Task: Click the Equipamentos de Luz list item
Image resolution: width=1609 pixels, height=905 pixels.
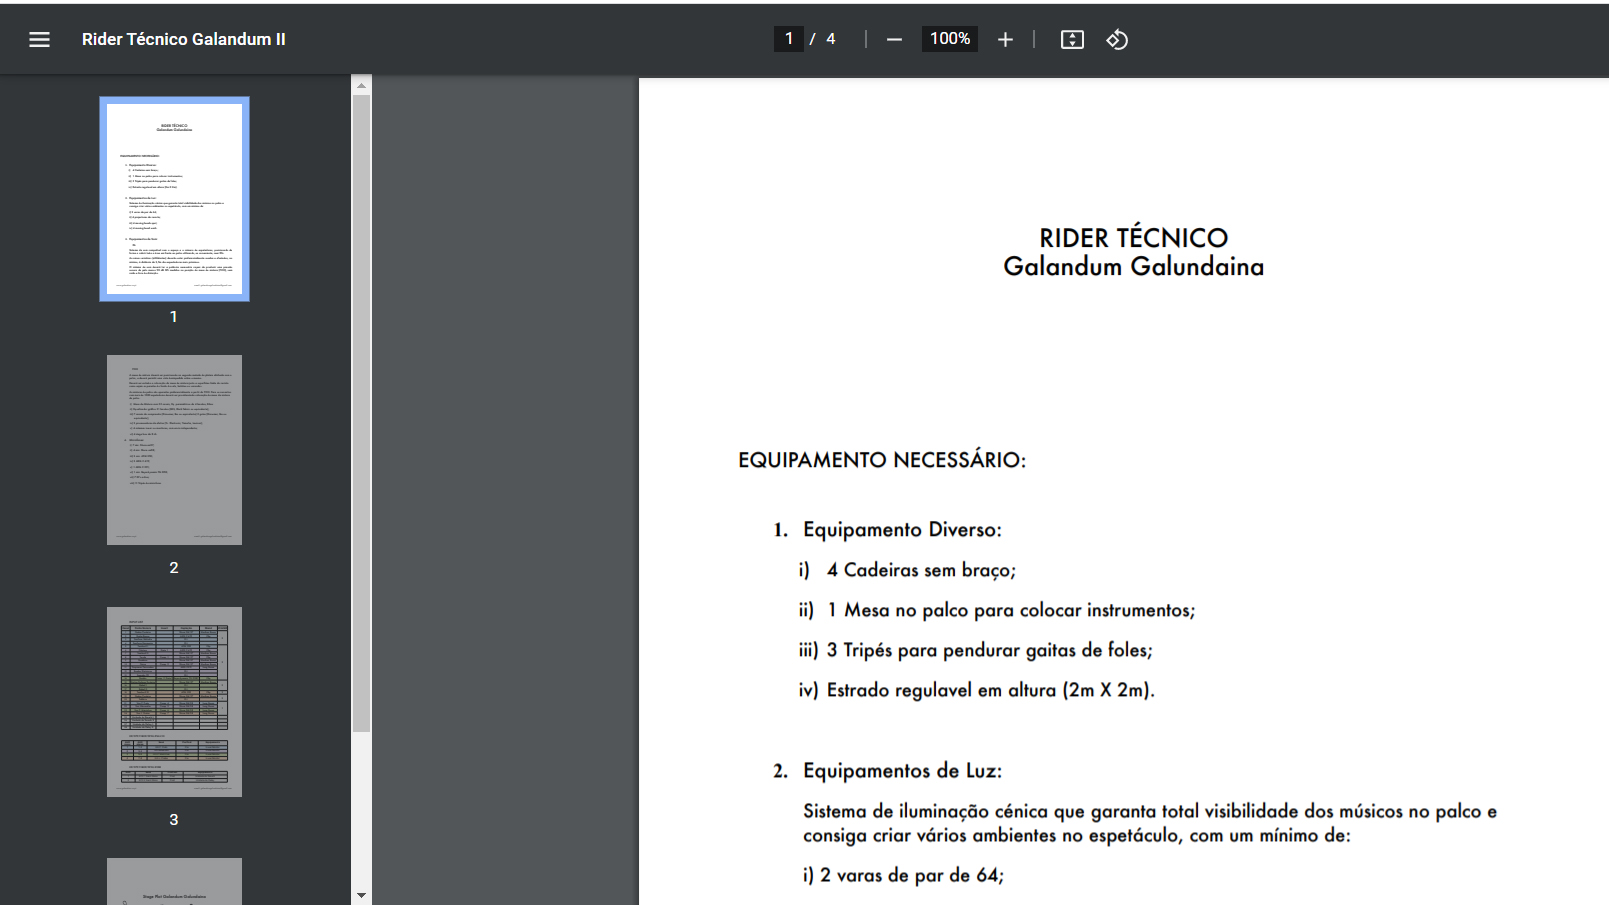Action: pyautogui.click(x=901, y=771)
